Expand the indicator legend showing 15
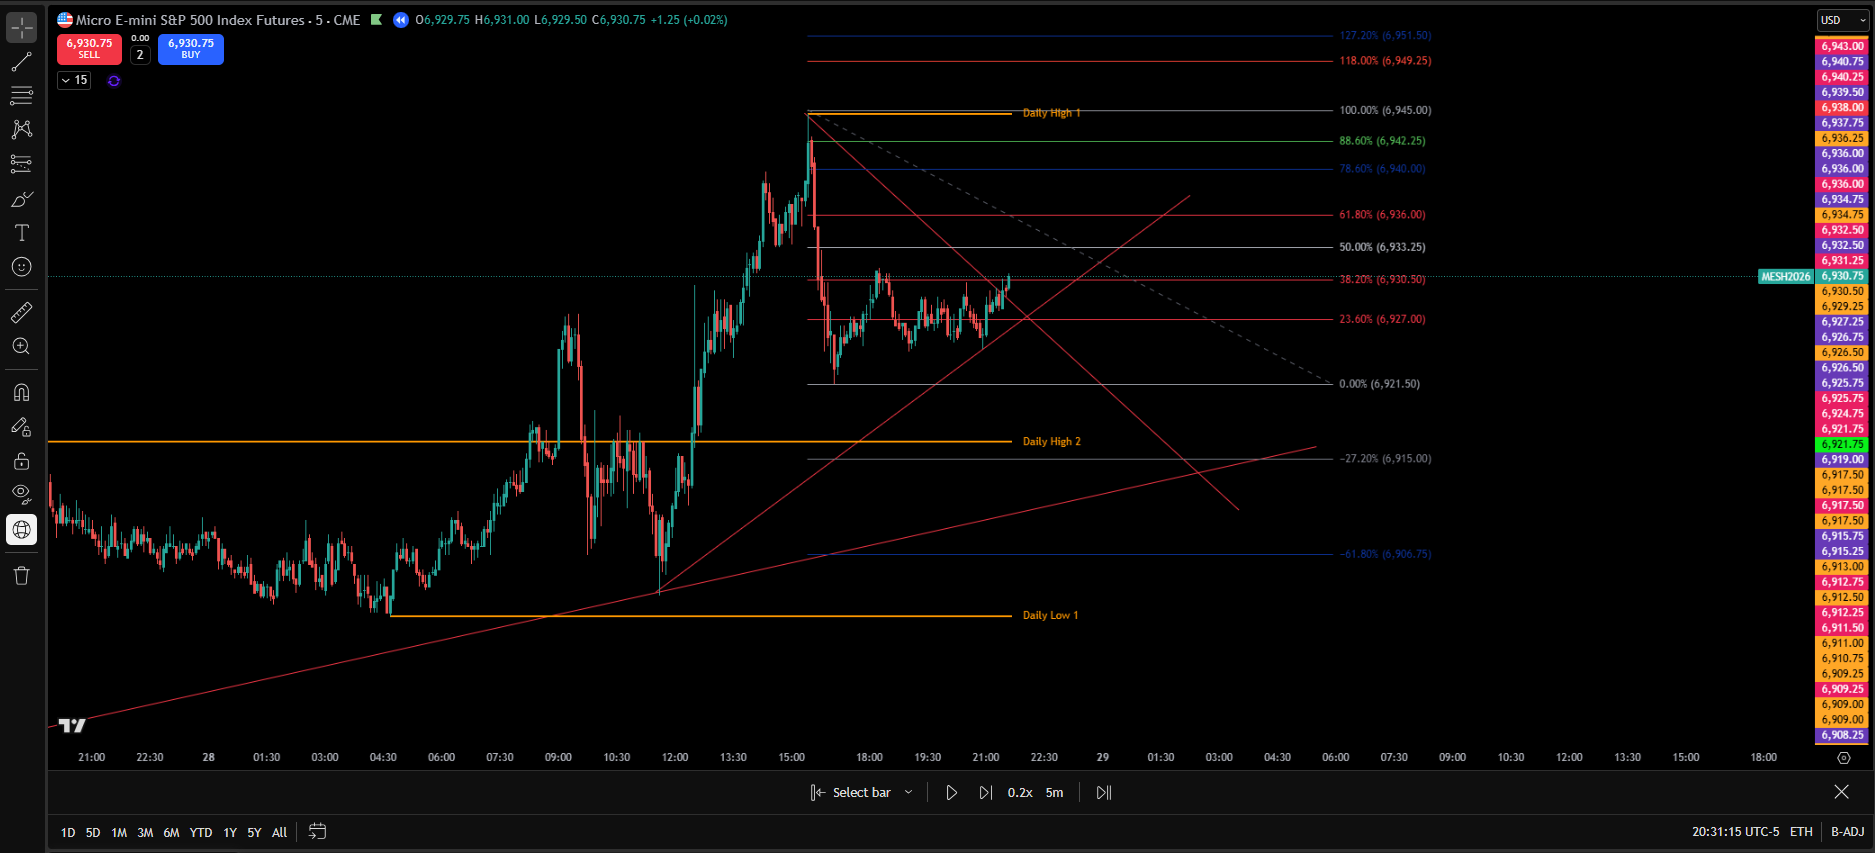 74,80
